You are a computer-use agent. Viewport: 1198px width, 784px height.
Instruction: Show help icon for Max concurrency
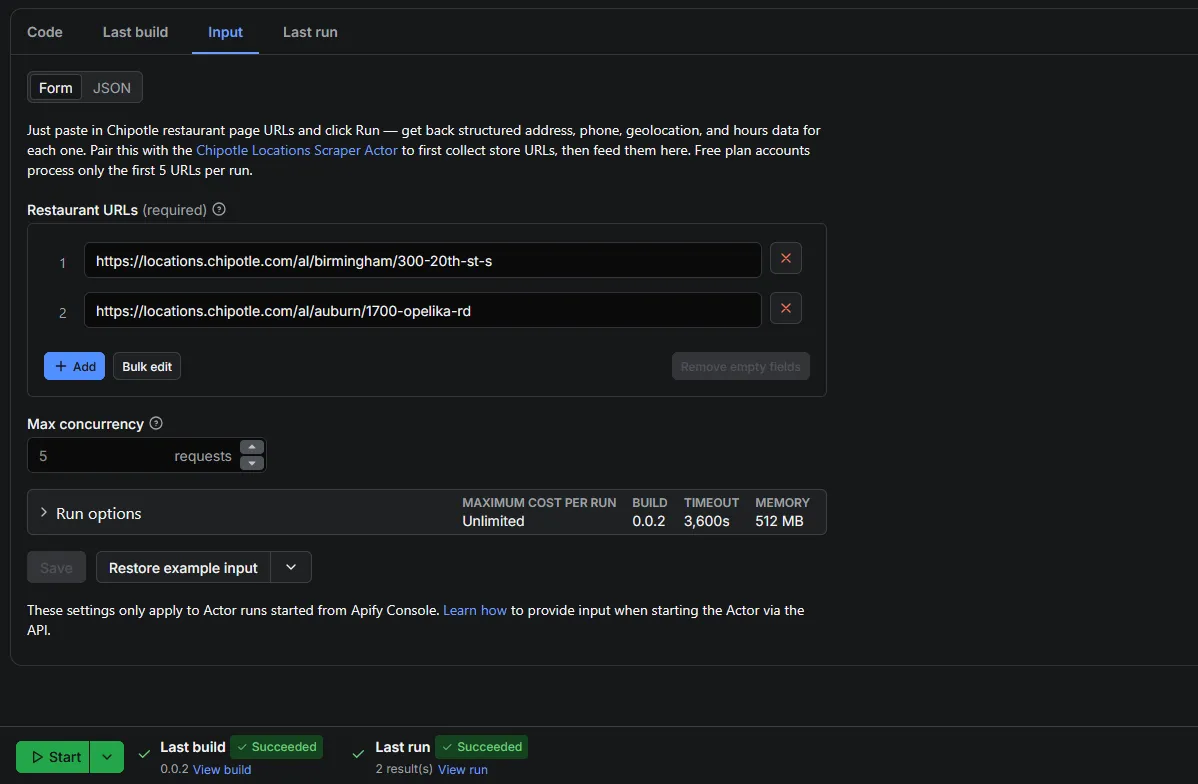click(x=156, y=423)
